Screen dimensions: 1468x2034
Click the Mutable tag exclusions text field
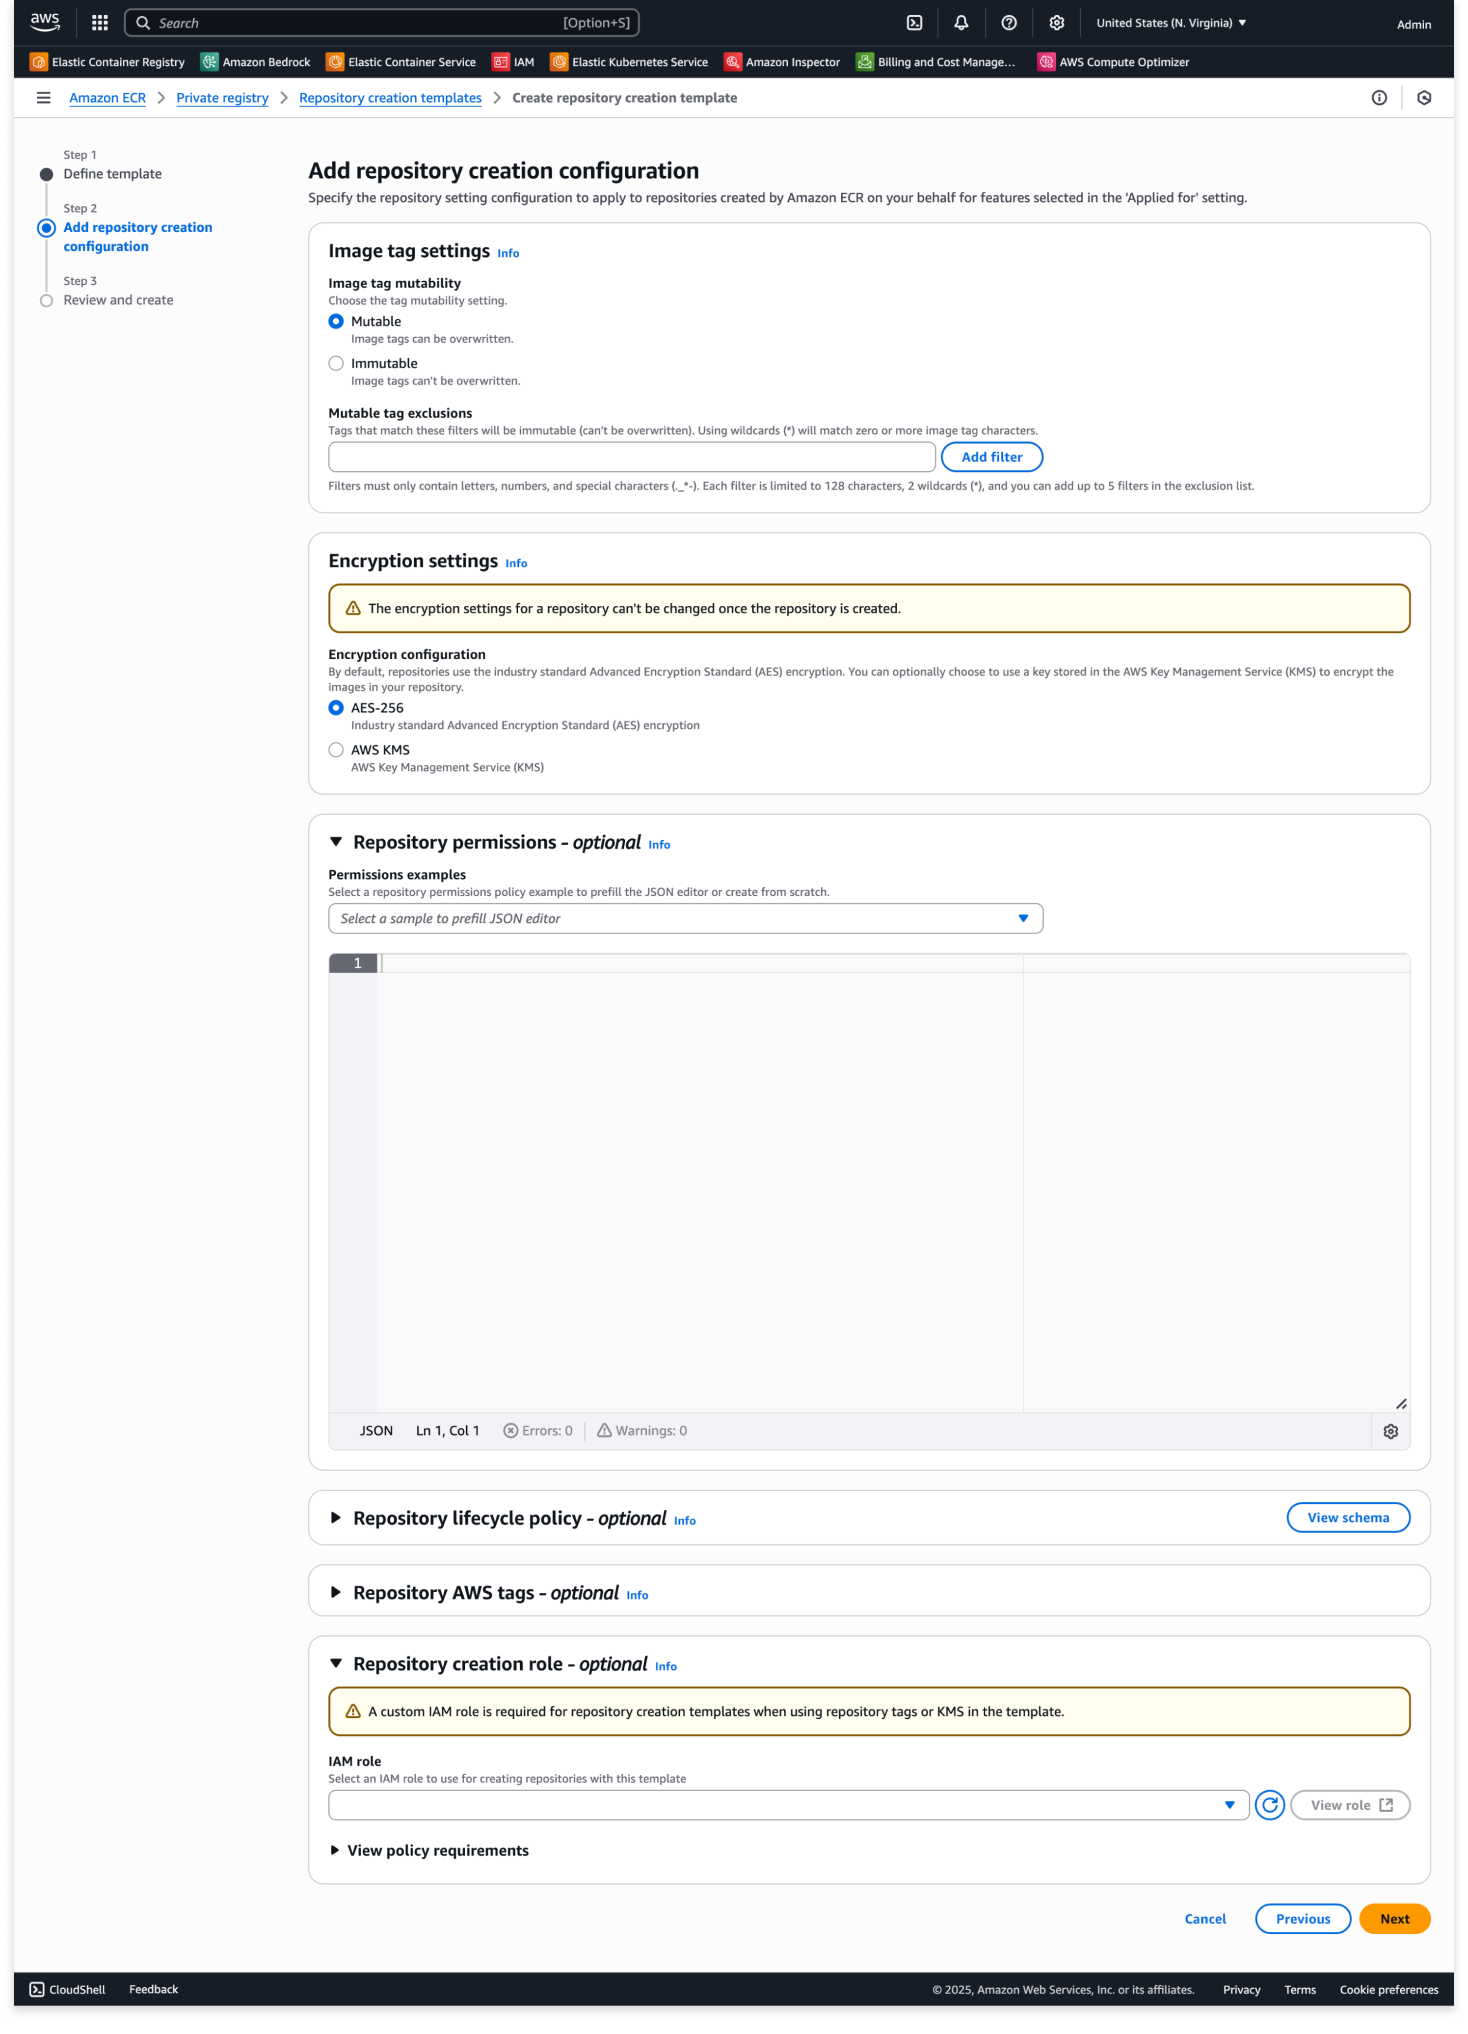[x=631, y=457]
